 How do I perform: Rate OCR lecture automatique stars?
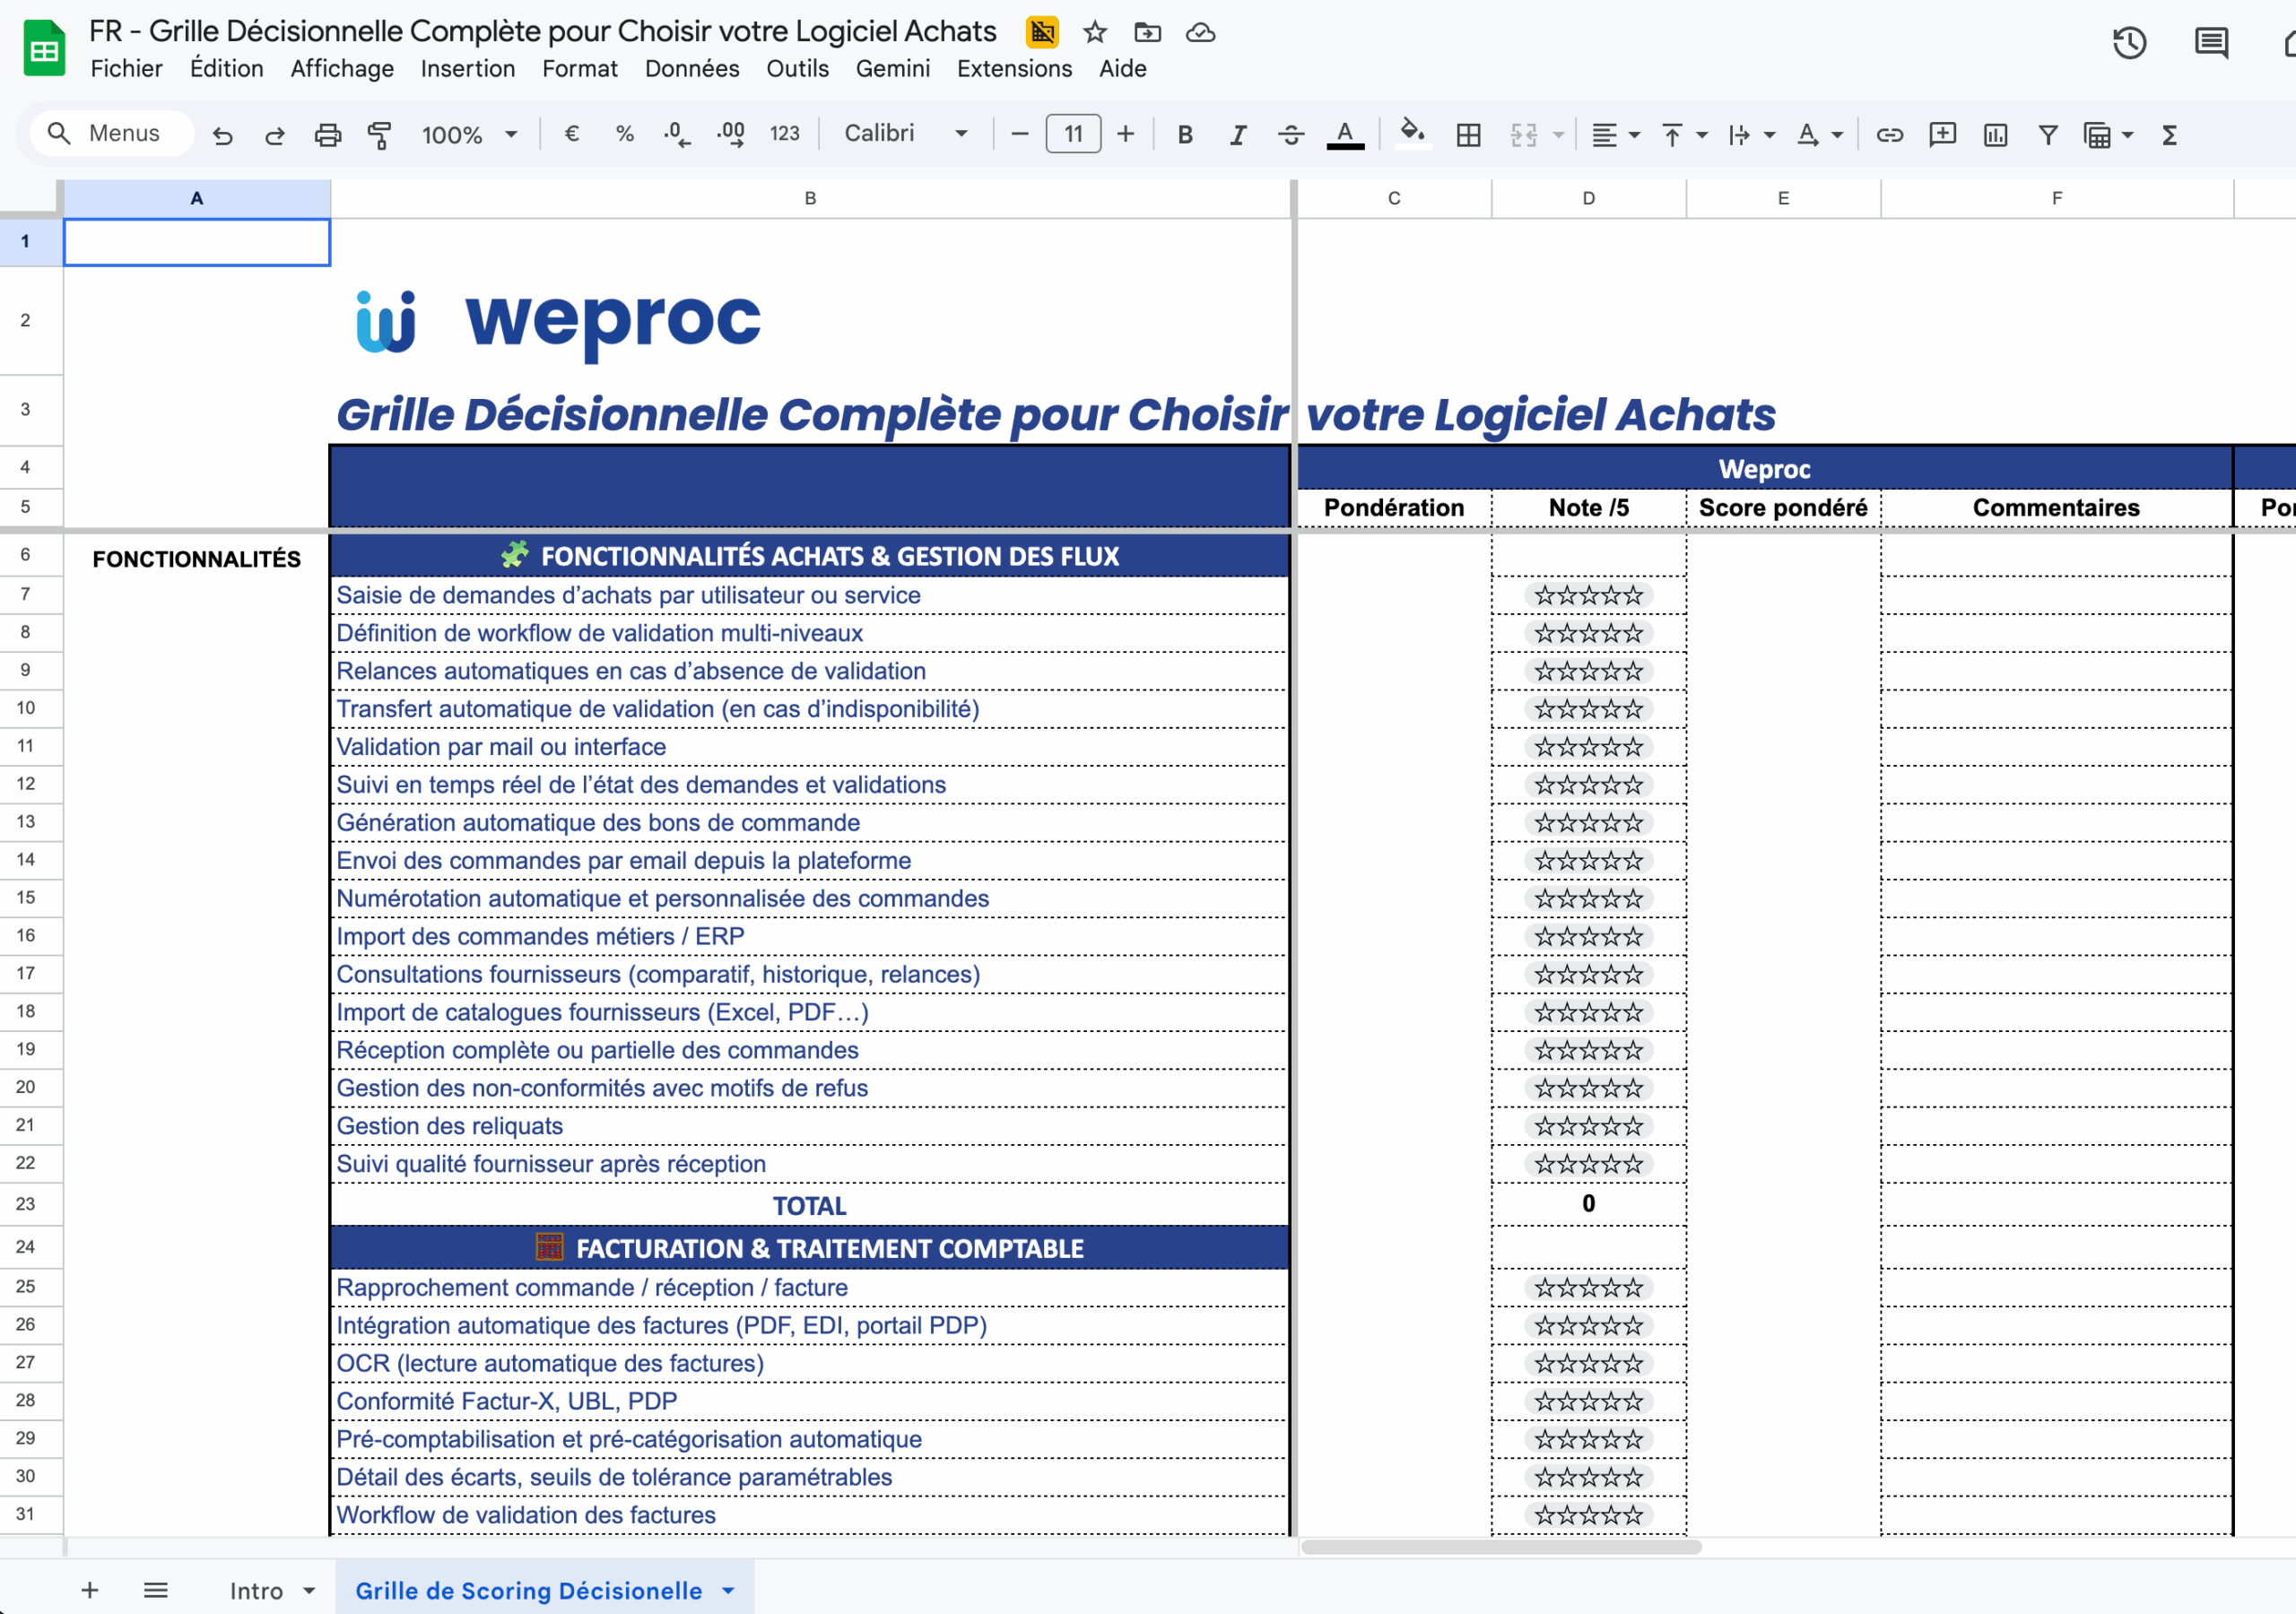(x=1588, y=1364)
